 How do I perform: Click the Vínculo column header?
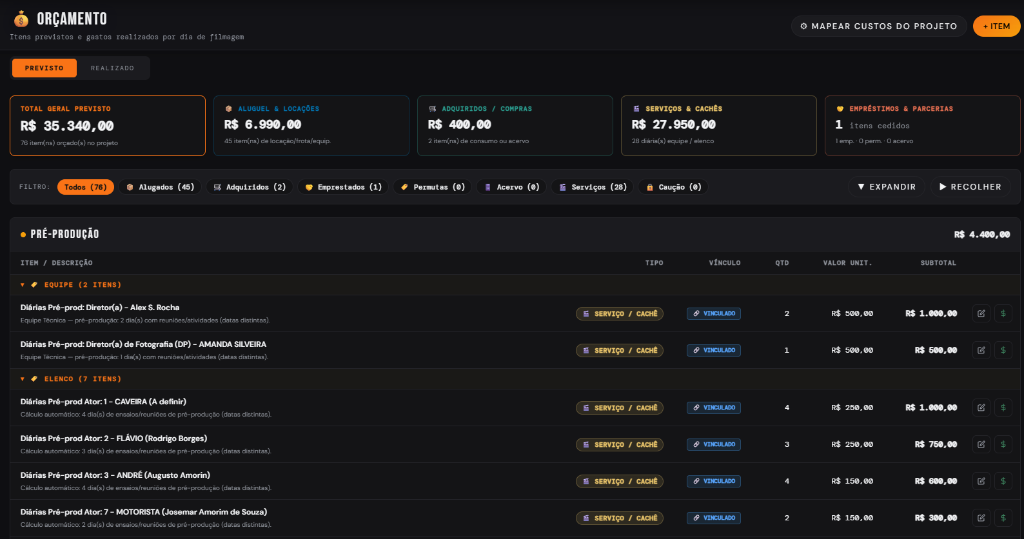[x=725, y=263]
